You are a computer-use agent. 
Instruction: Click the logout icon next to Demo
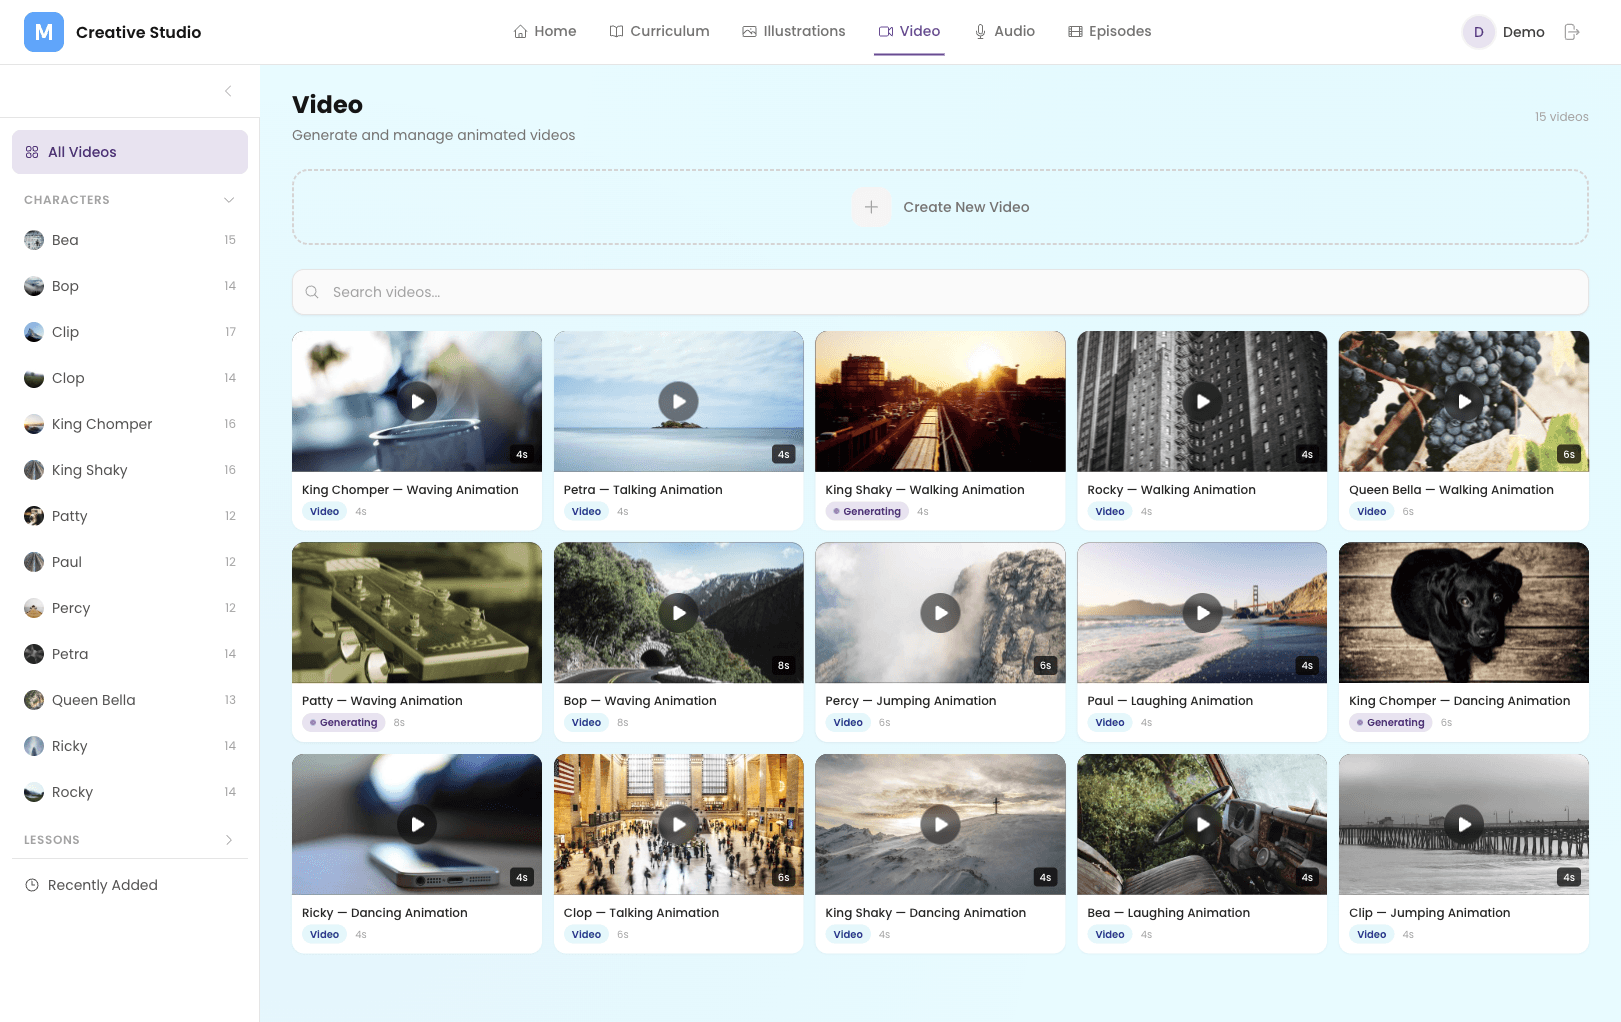click(x=1571, y=31)
